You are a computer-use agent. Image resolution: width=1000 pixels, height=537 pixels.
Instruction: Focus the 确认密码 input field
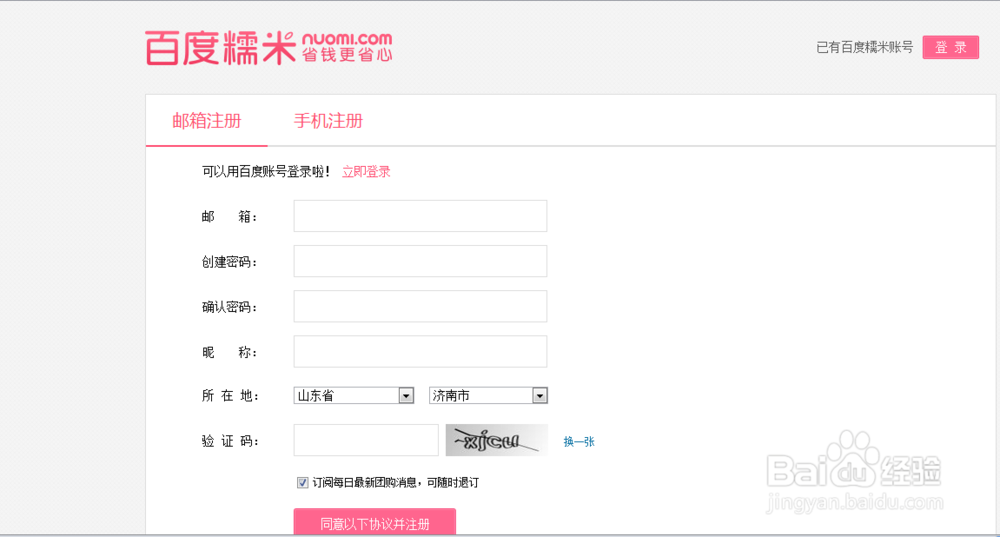click(x=420, y=307)
